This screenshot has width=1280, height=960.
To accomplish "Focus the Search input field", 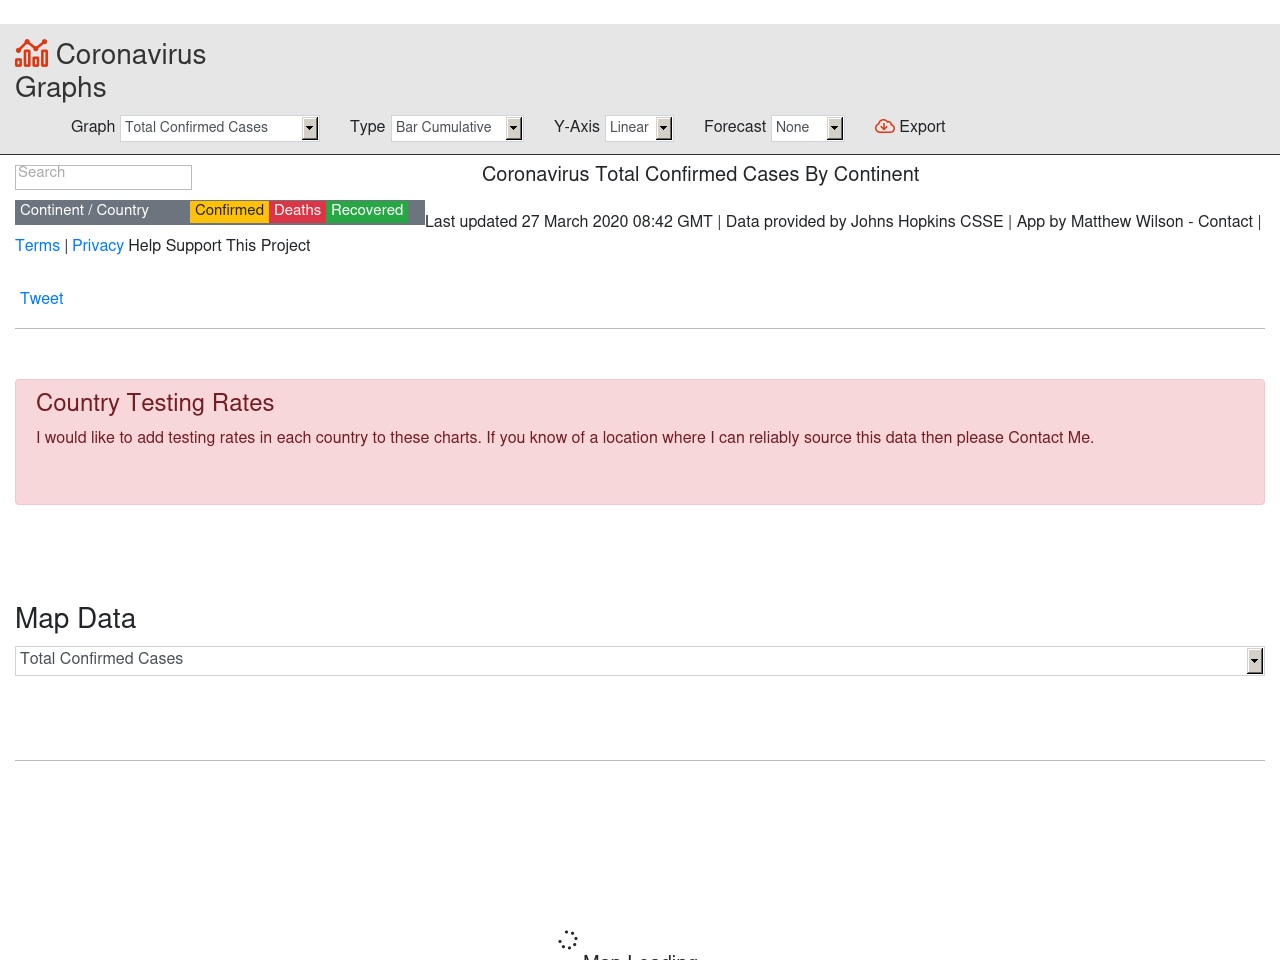I will [103, 177].
